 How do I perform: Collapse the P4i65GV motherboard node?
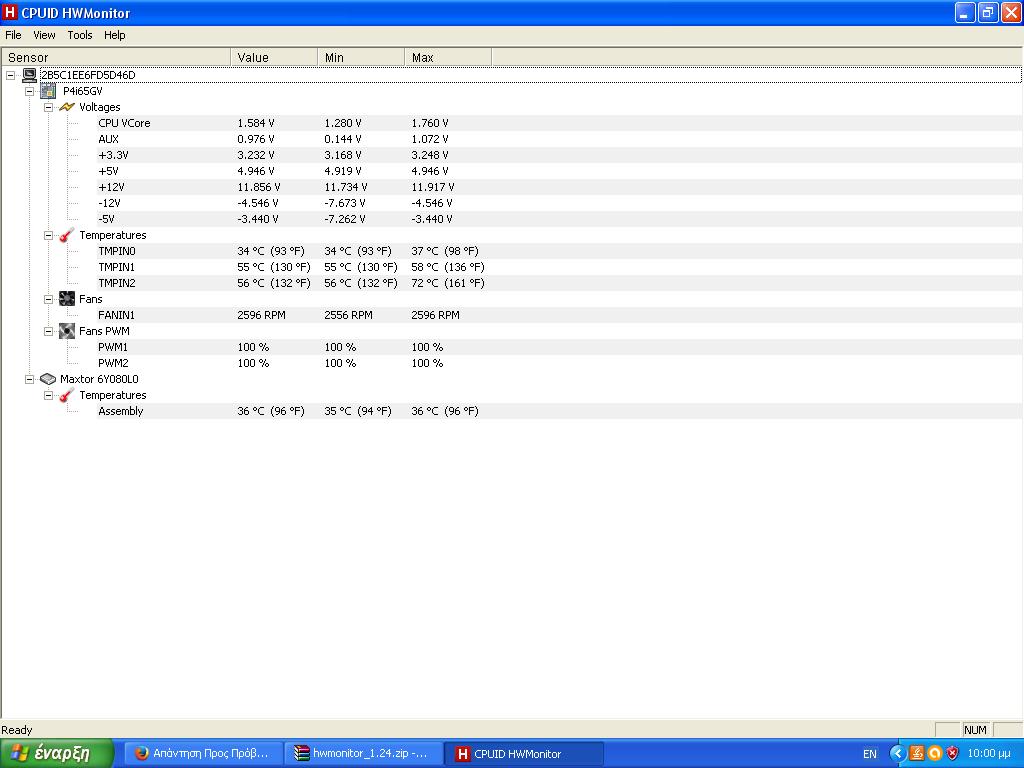pos(29,91)
